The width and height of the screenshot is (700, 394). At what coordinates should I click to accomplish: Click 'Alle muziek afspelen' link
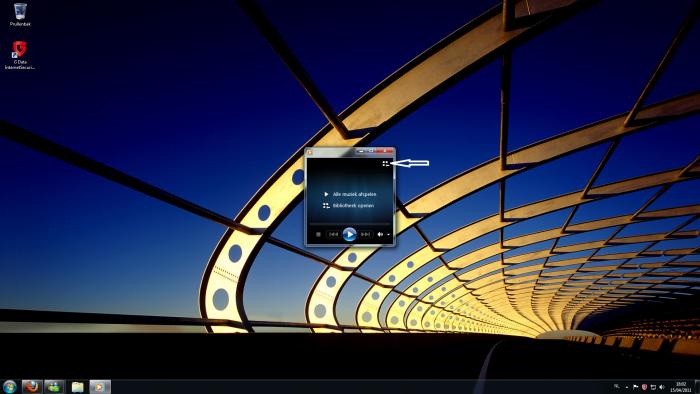[x=354, y=194]
